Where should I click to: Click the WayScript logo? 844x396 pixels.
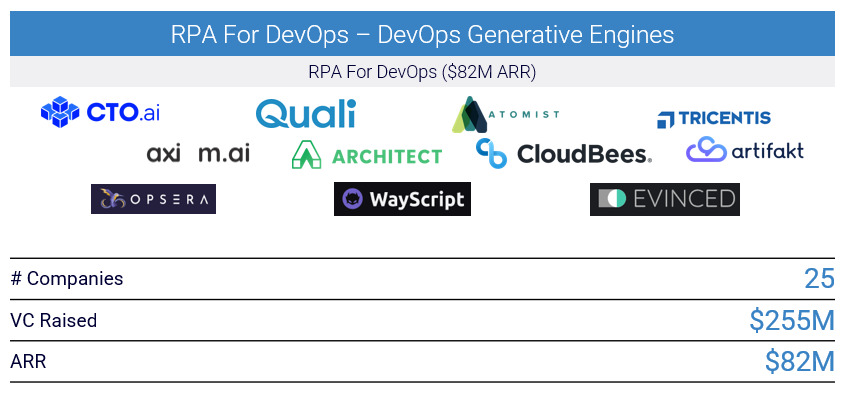[402, 199]
